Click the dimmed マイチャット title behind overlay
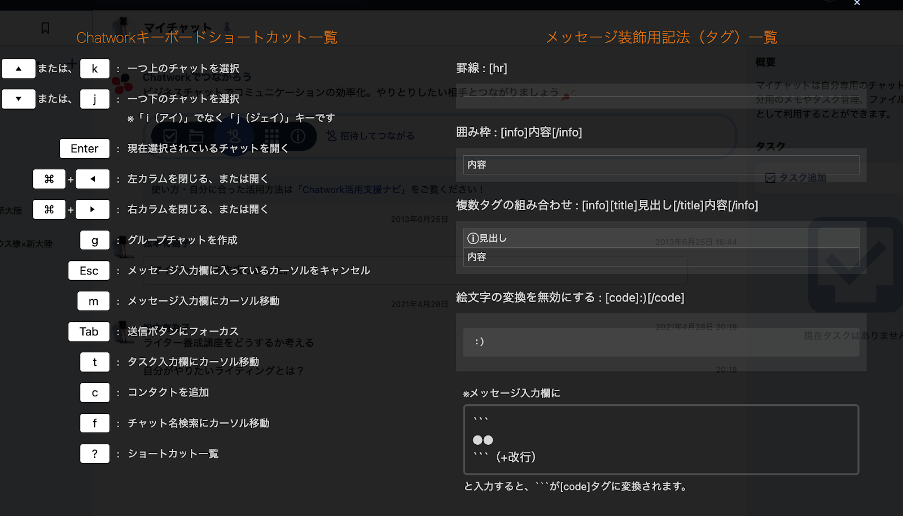The height and width of the screenshot is (516, 904). [178, 27]
